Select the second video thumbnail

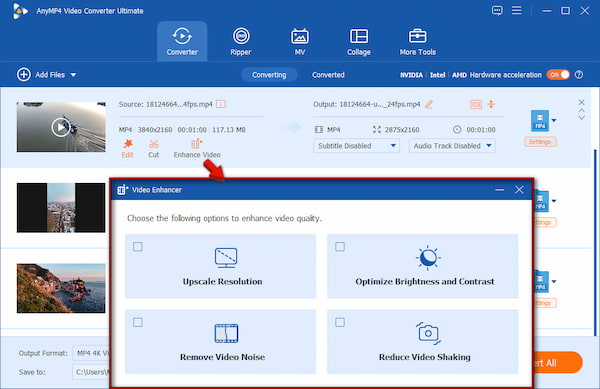61,208
